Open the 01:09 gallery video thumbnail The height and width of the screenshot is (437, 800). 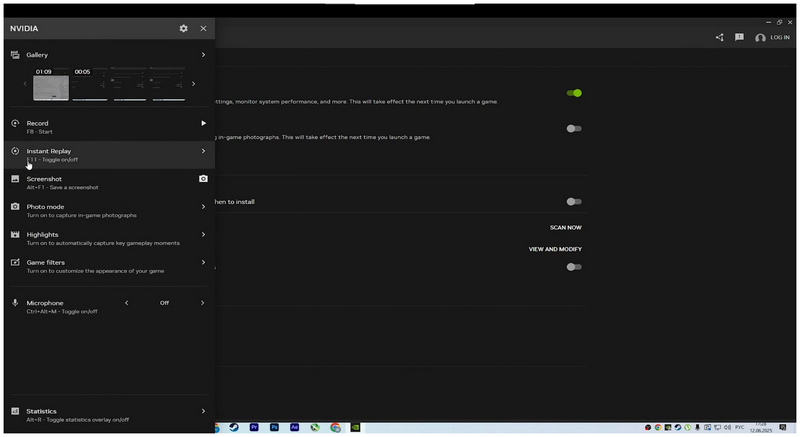51,84
